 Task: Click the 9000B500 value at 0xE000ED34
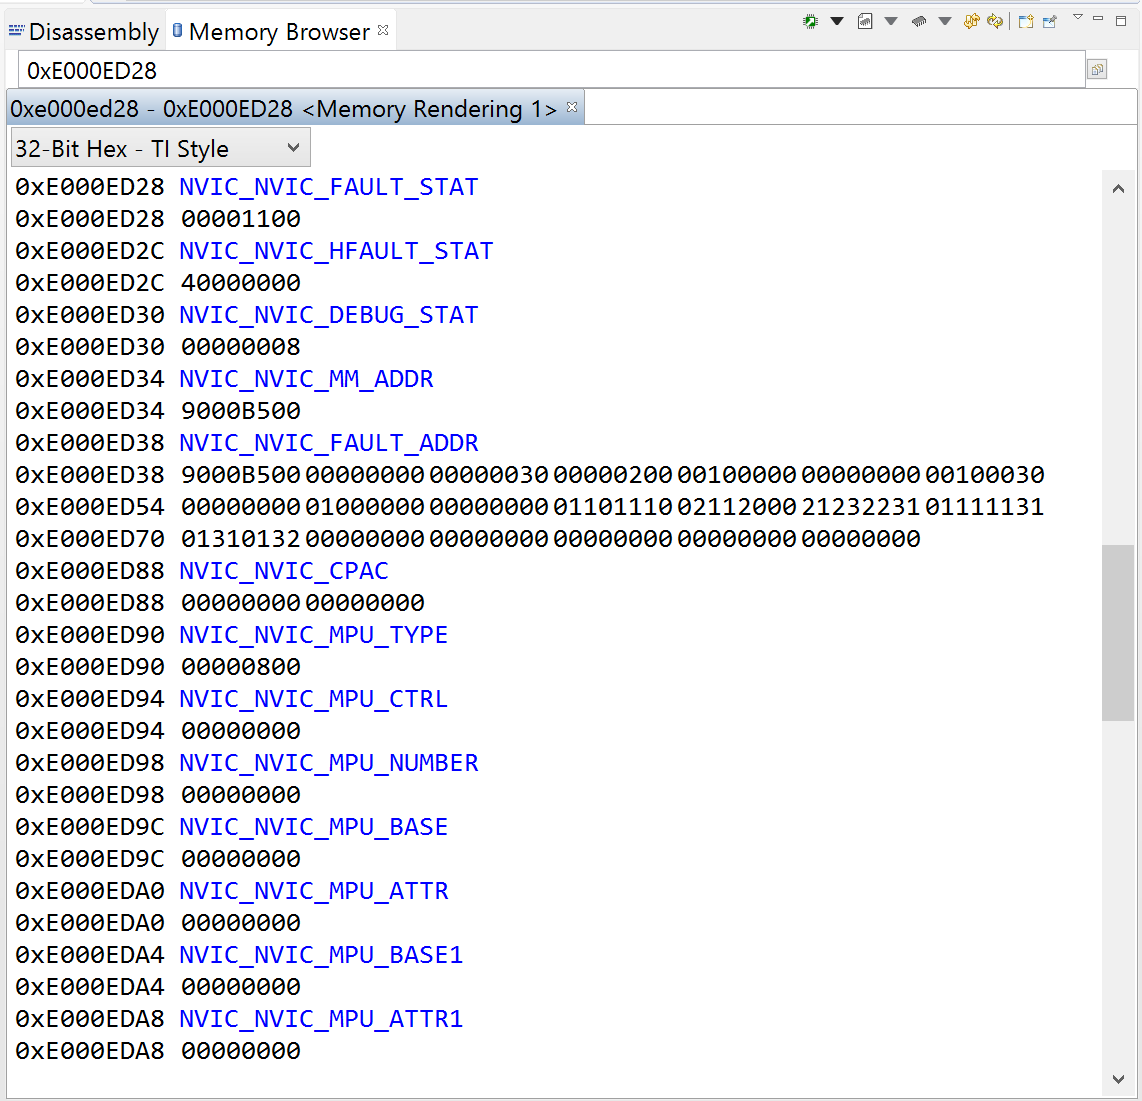[240, 411]
